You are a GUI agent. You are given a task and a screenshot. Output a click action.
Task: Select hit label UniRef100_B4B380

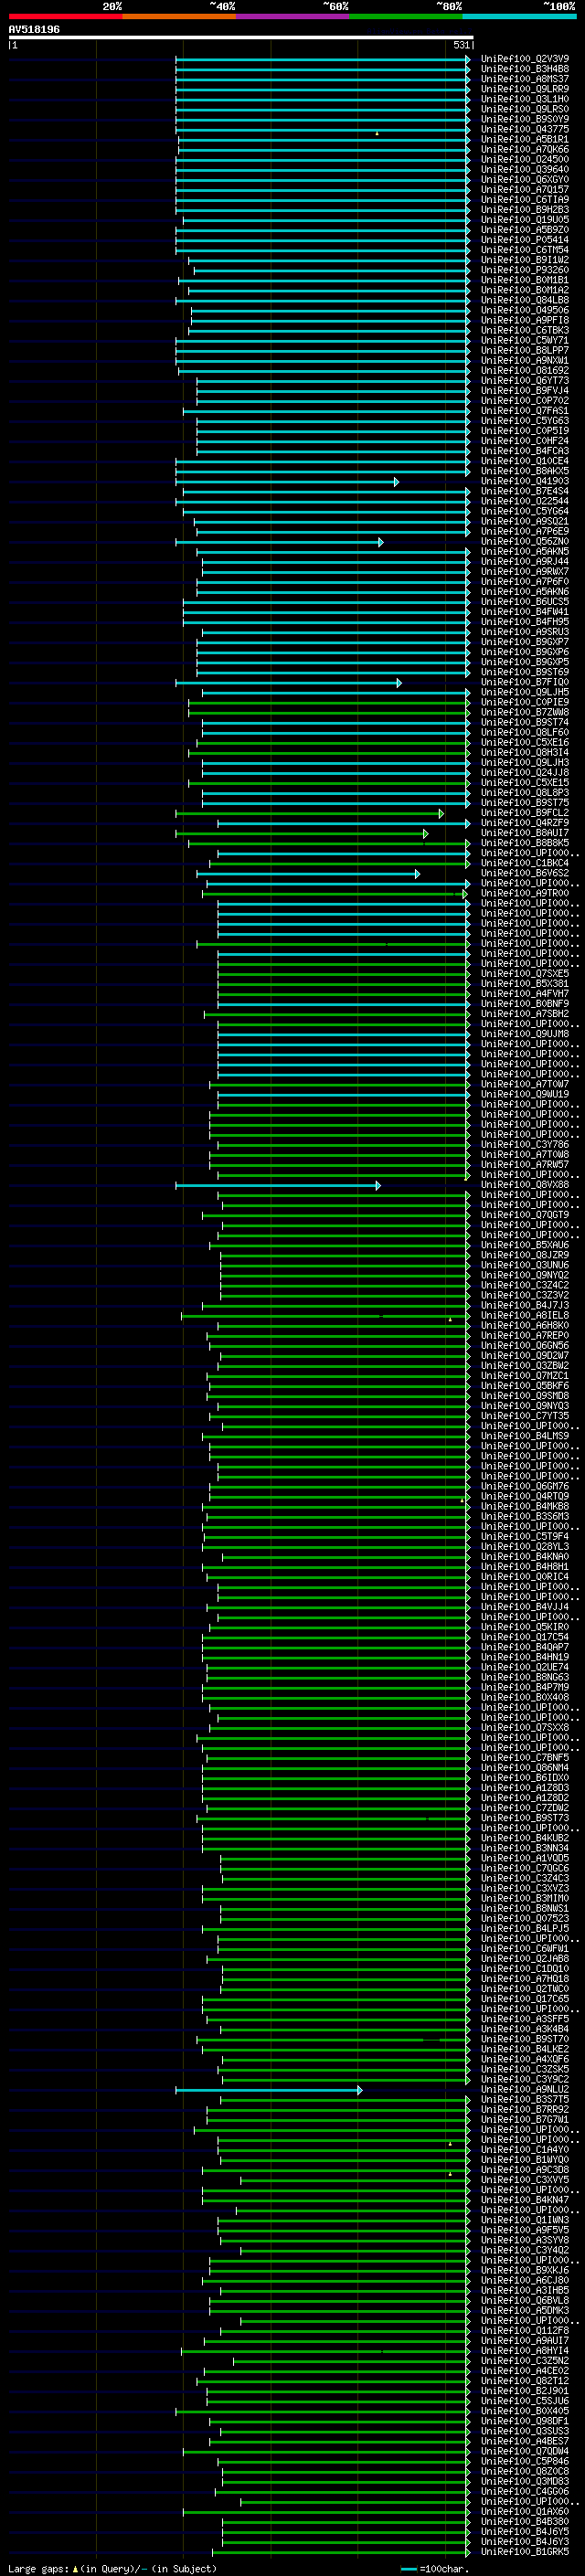(525, 2523)
